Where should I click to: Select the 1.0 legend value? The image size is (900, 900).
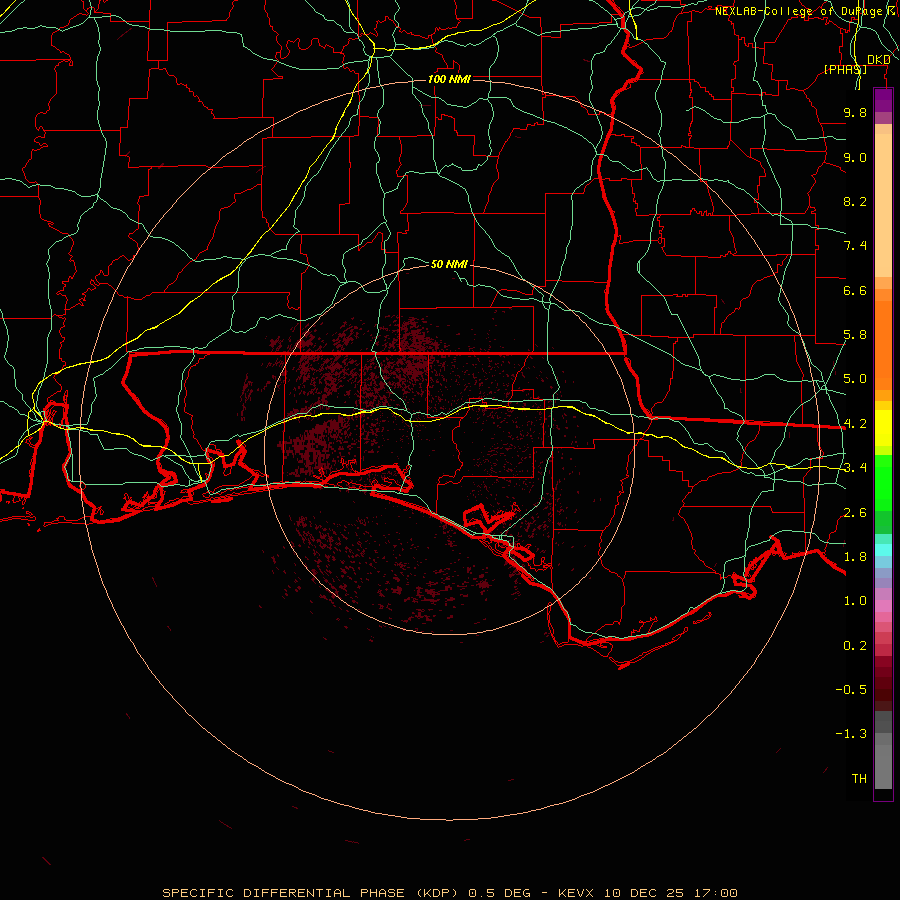855,601
